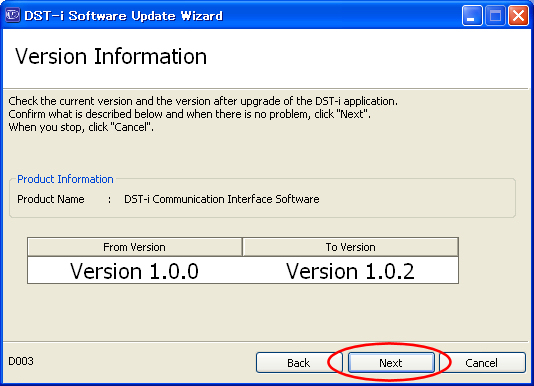Click the Product Name label

(51, 199)
